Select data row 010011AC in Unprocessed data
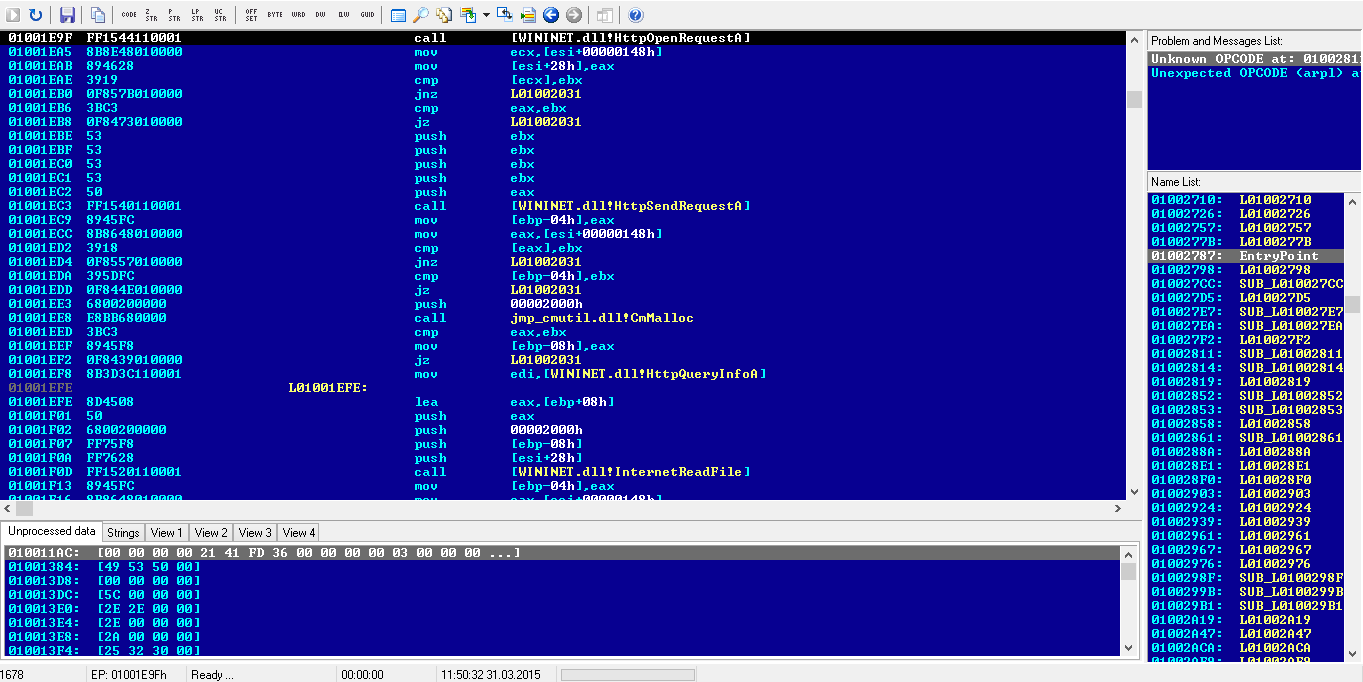The width and height of the screenshot is (1363, 682). pyautogui.click(x=561, y=553)
